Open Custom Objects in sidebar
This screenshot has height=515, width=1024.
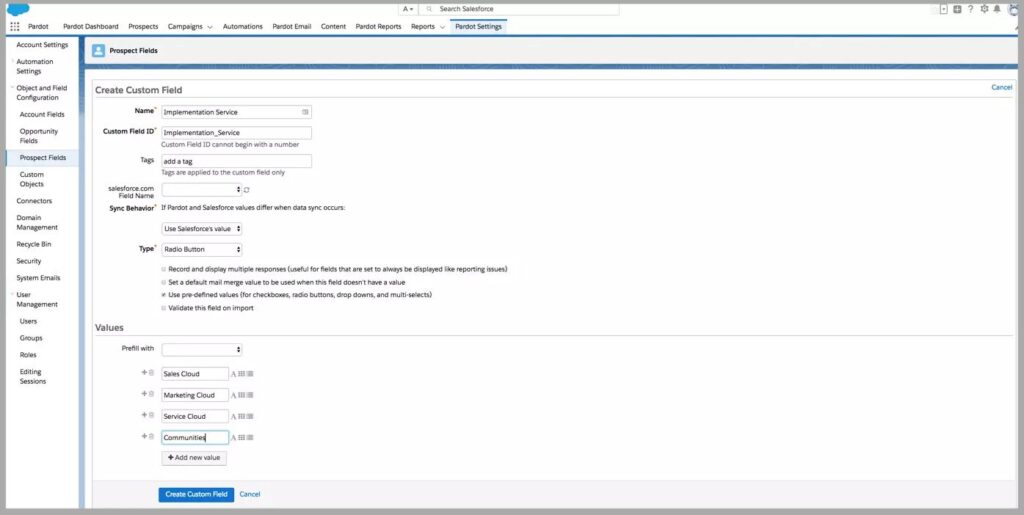pyautogui.click(x=31, y=179)
